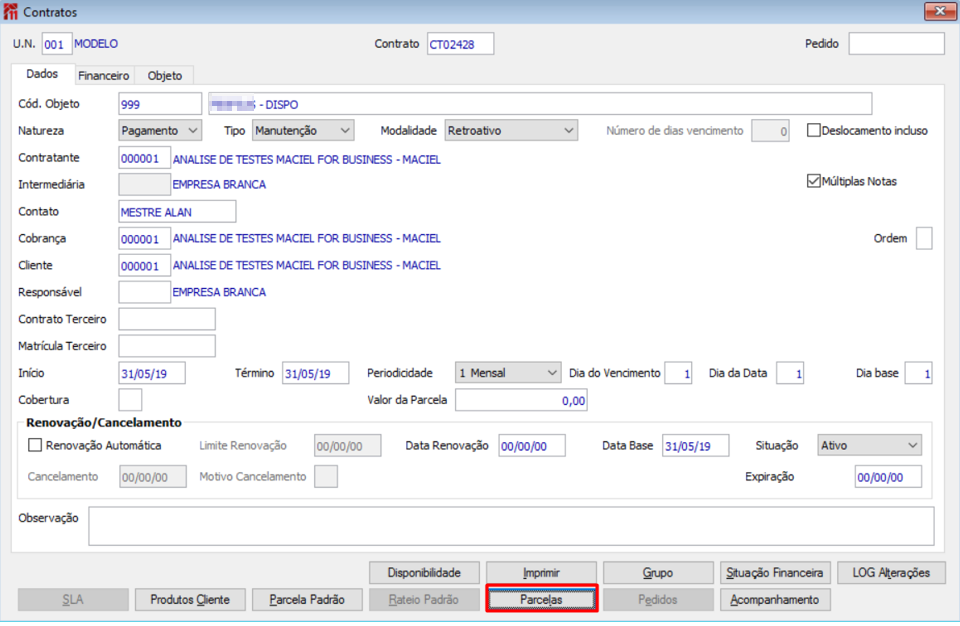The width and height of the screenshot is (960, 626).
Task: Click the Renovação/Cancelamento group heading
Action: coord(104,423)
